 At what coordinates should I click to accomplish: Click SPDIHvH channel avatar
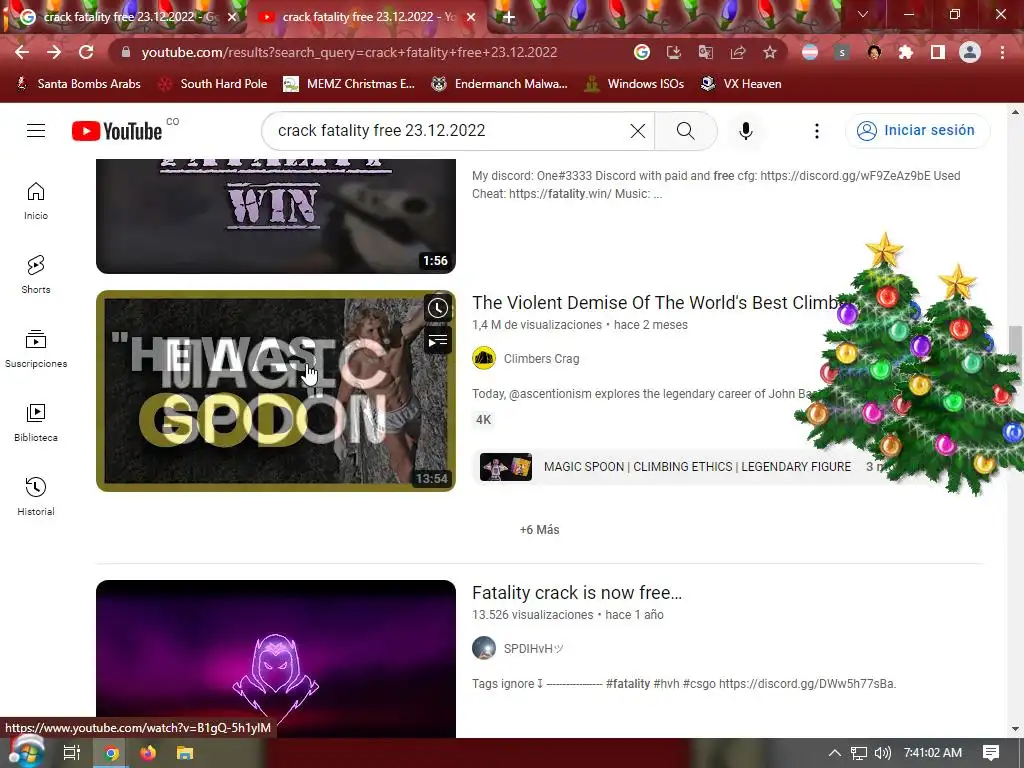click(x=484, y=648)
